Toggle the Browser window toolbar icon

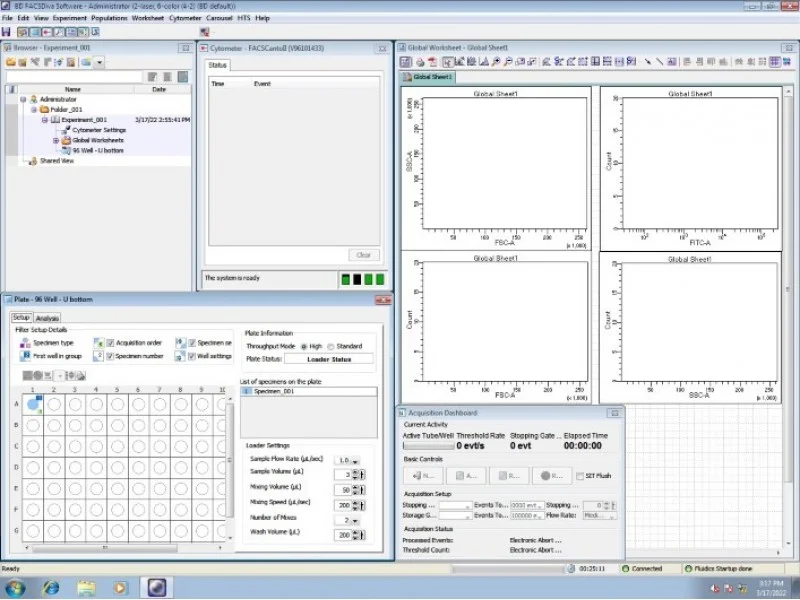point(22,32)
